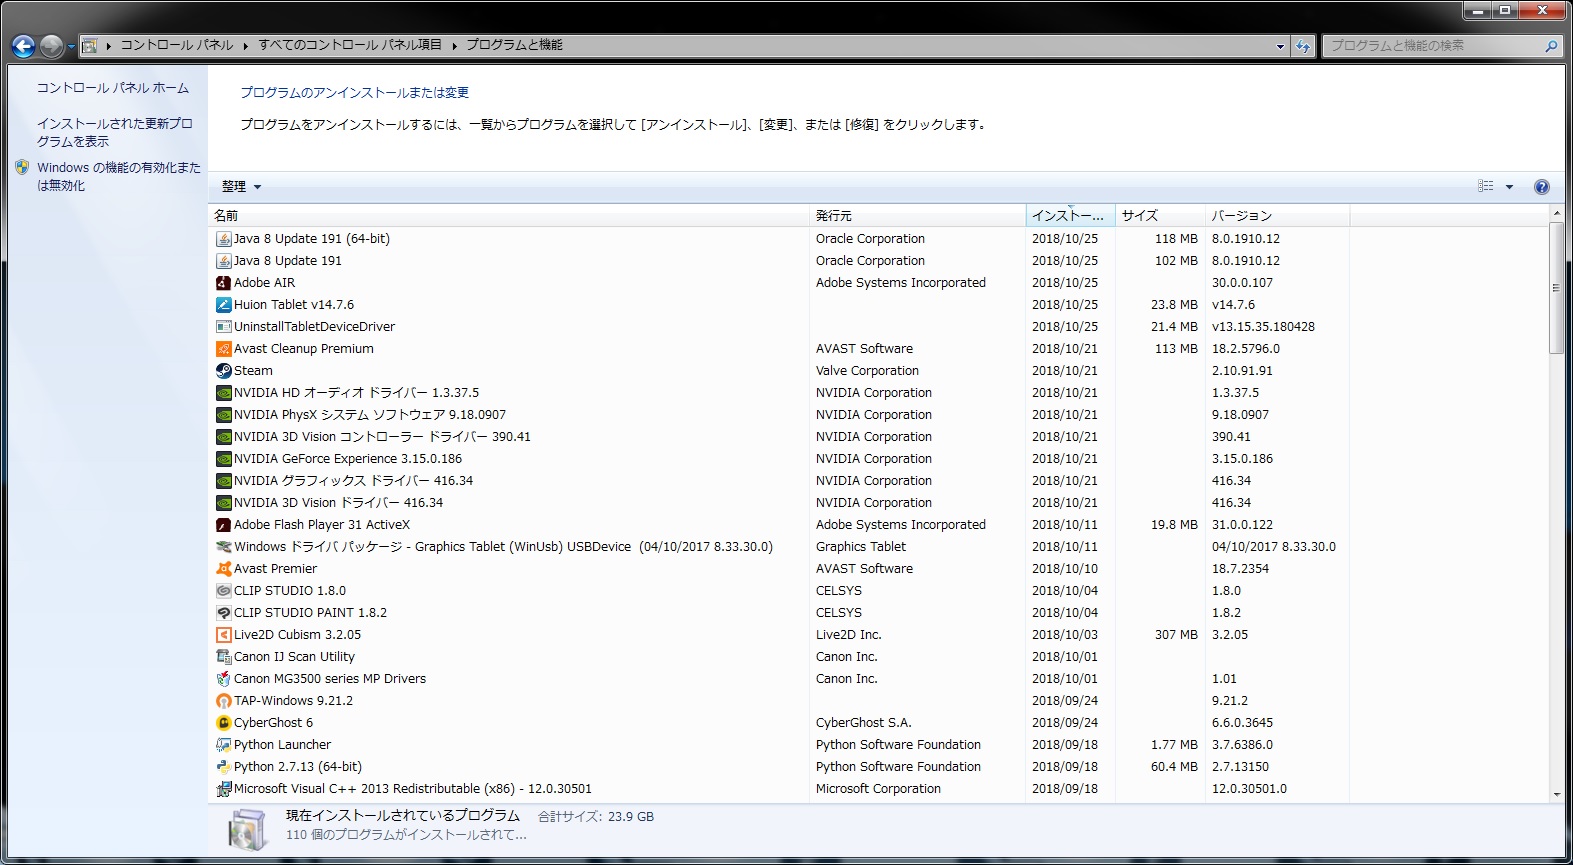This screenshot has height=865, width=1573.
Task: Click the Avast Premier icon
Action: point(224,569)
